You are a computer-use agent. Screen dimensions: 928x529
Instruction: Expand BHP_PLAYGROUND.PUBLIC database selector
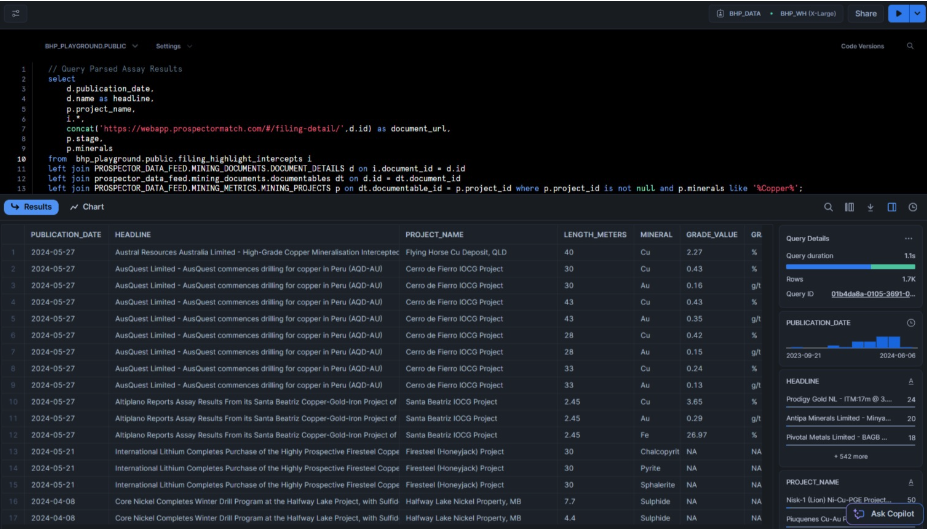(x=91, y=46)
